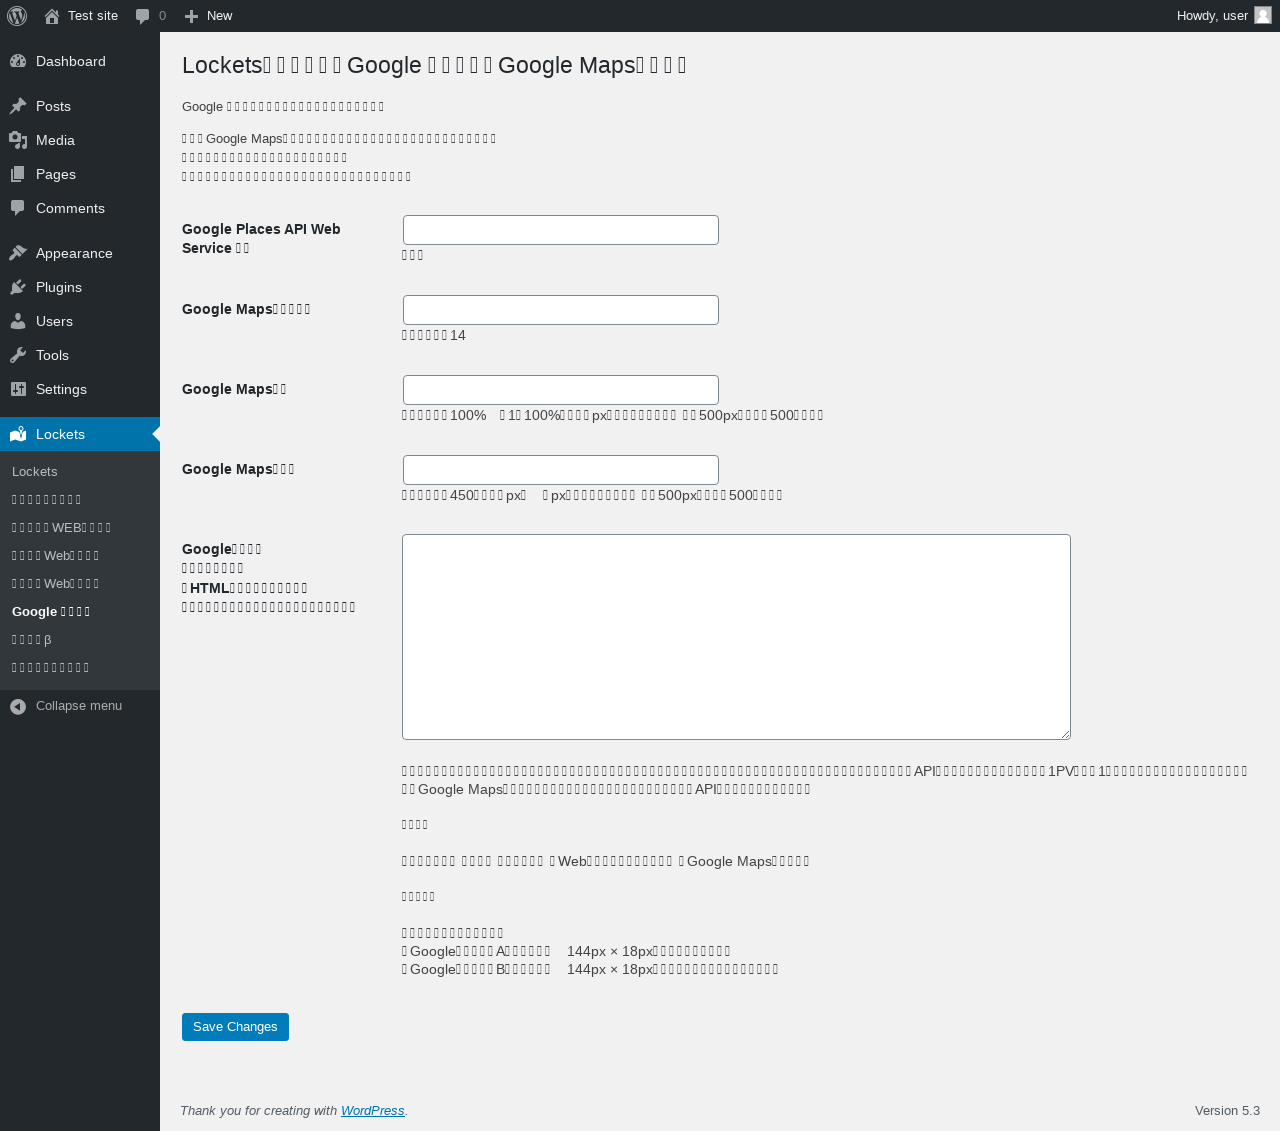Click the Dashboard gauge icon

tap(18, 61)
